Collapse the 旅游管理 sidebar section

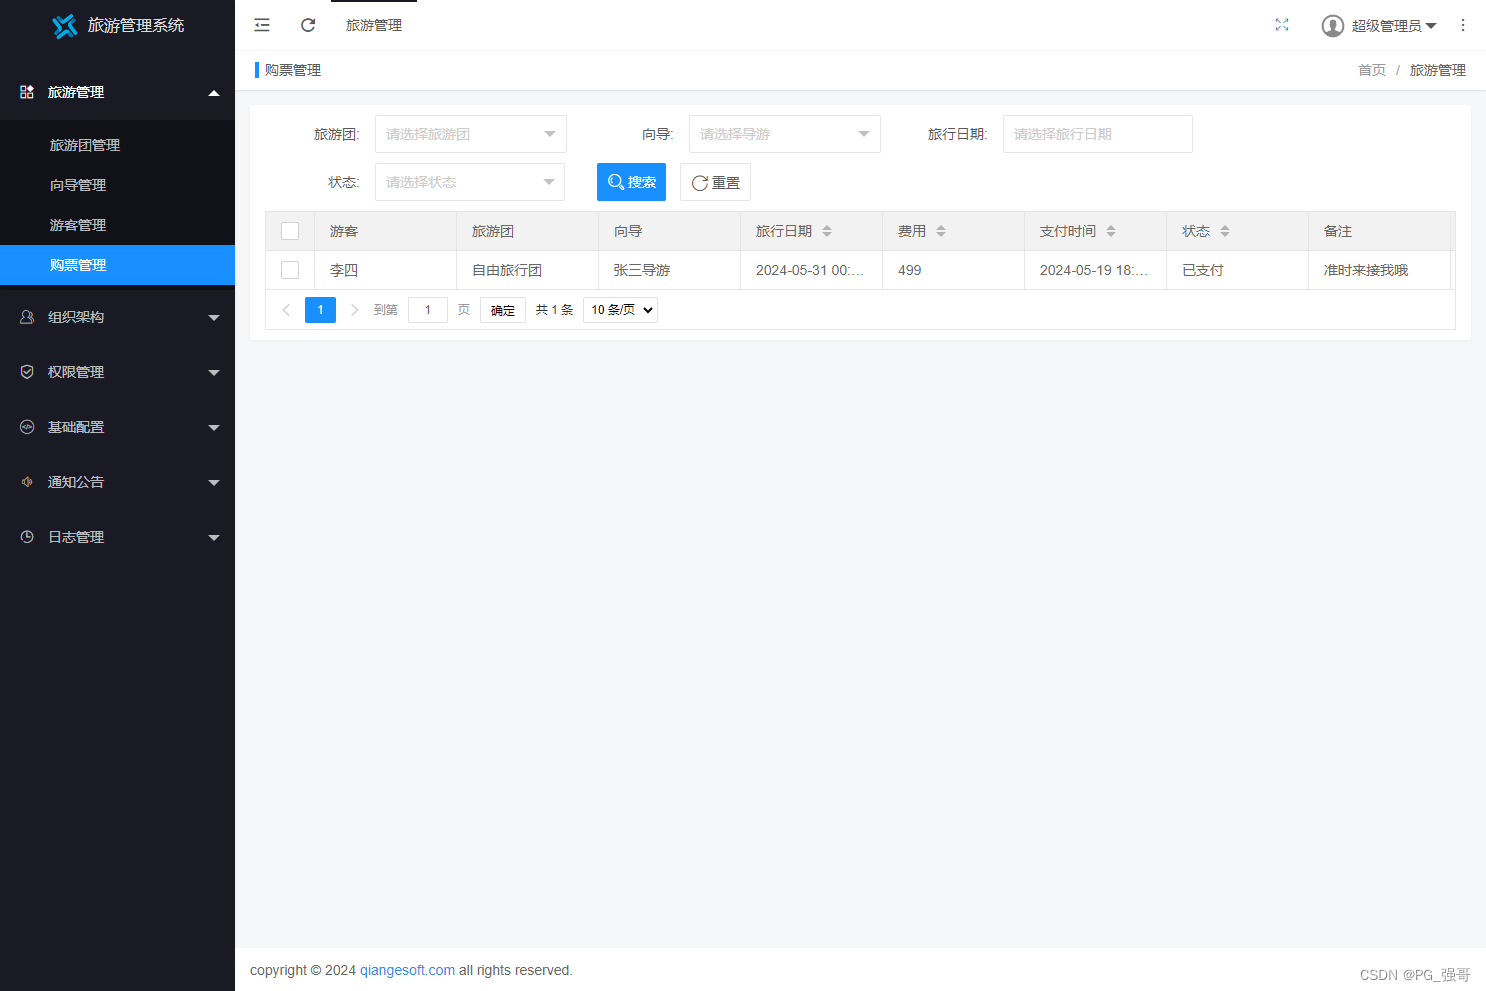click(117, 92)
